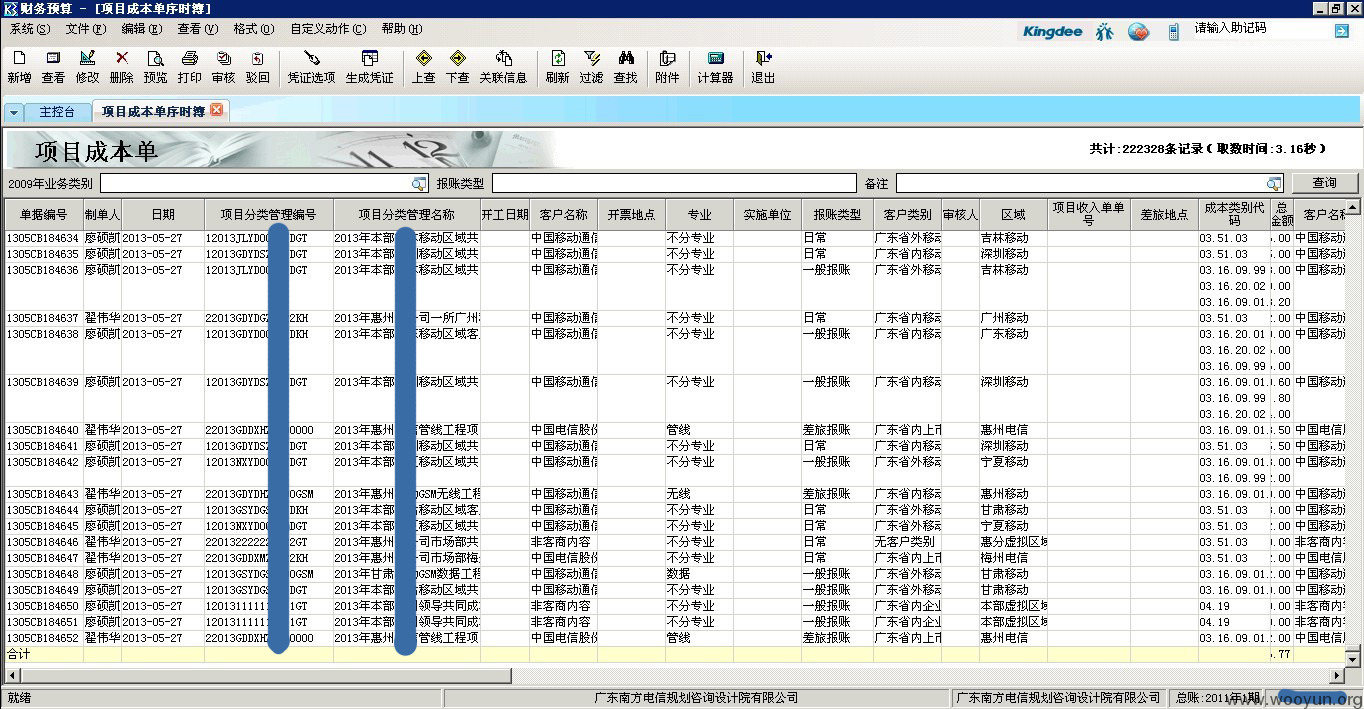The width and height of the screenshot is (1364, 709).
Task: Click the 报账类型 input field
Action: click(x=674, y=183)
